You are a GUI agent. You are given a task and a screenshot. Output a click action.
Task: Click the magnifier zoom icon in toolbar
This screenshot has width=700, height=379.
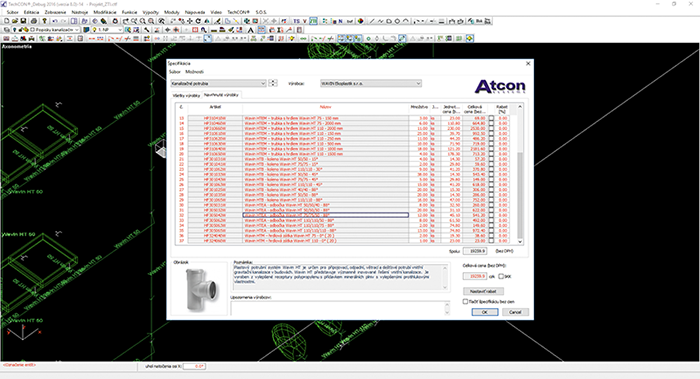[x=143, y=21]
